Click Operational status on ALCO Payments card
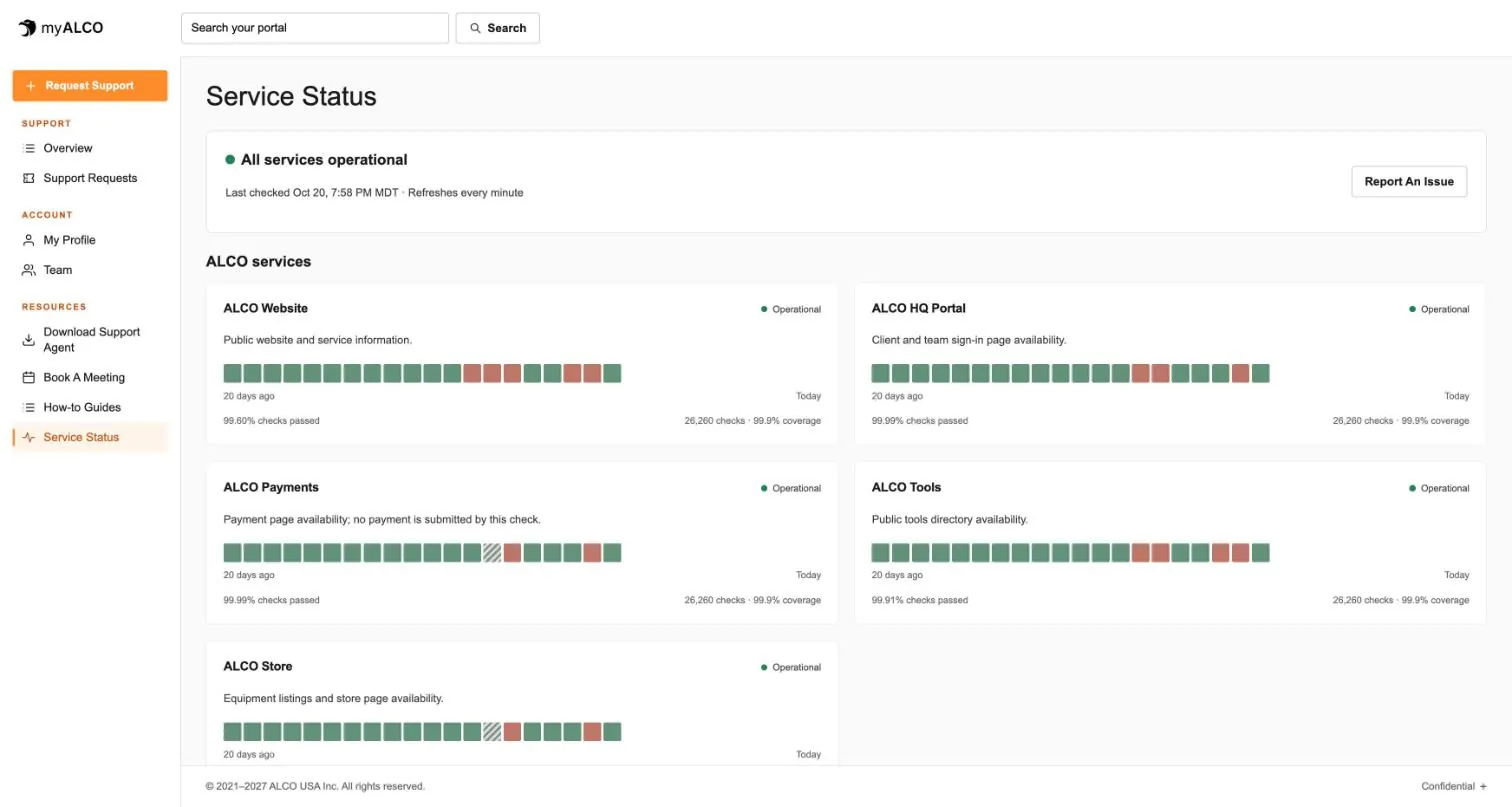Screen dimensions: 1512x807 point(791,489)
